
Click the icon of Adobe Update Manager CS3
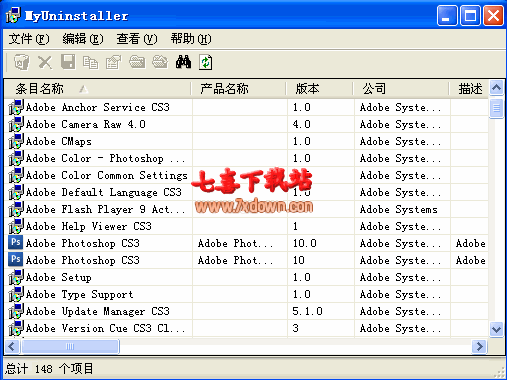tap(16, 311)
